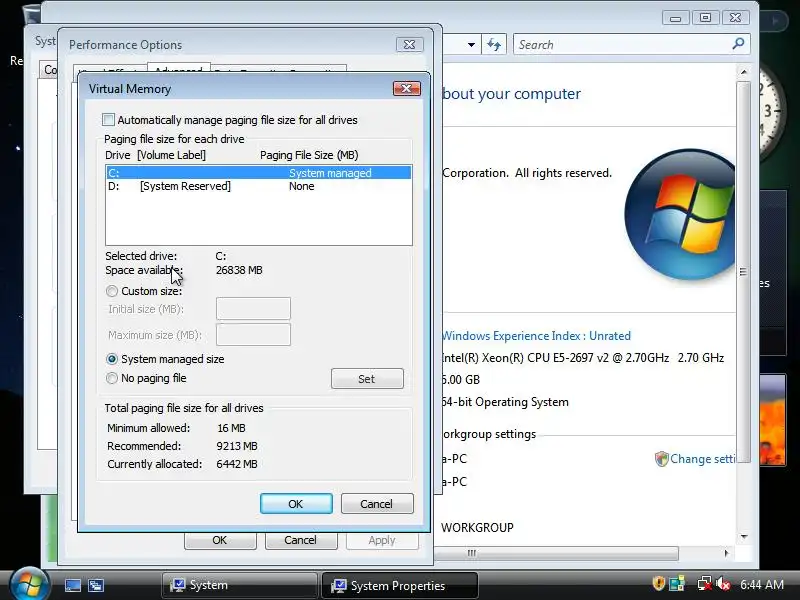Screen dimensions: 800x600
Task: Click OK in Performance Options dialog
Action: (220, 540)
